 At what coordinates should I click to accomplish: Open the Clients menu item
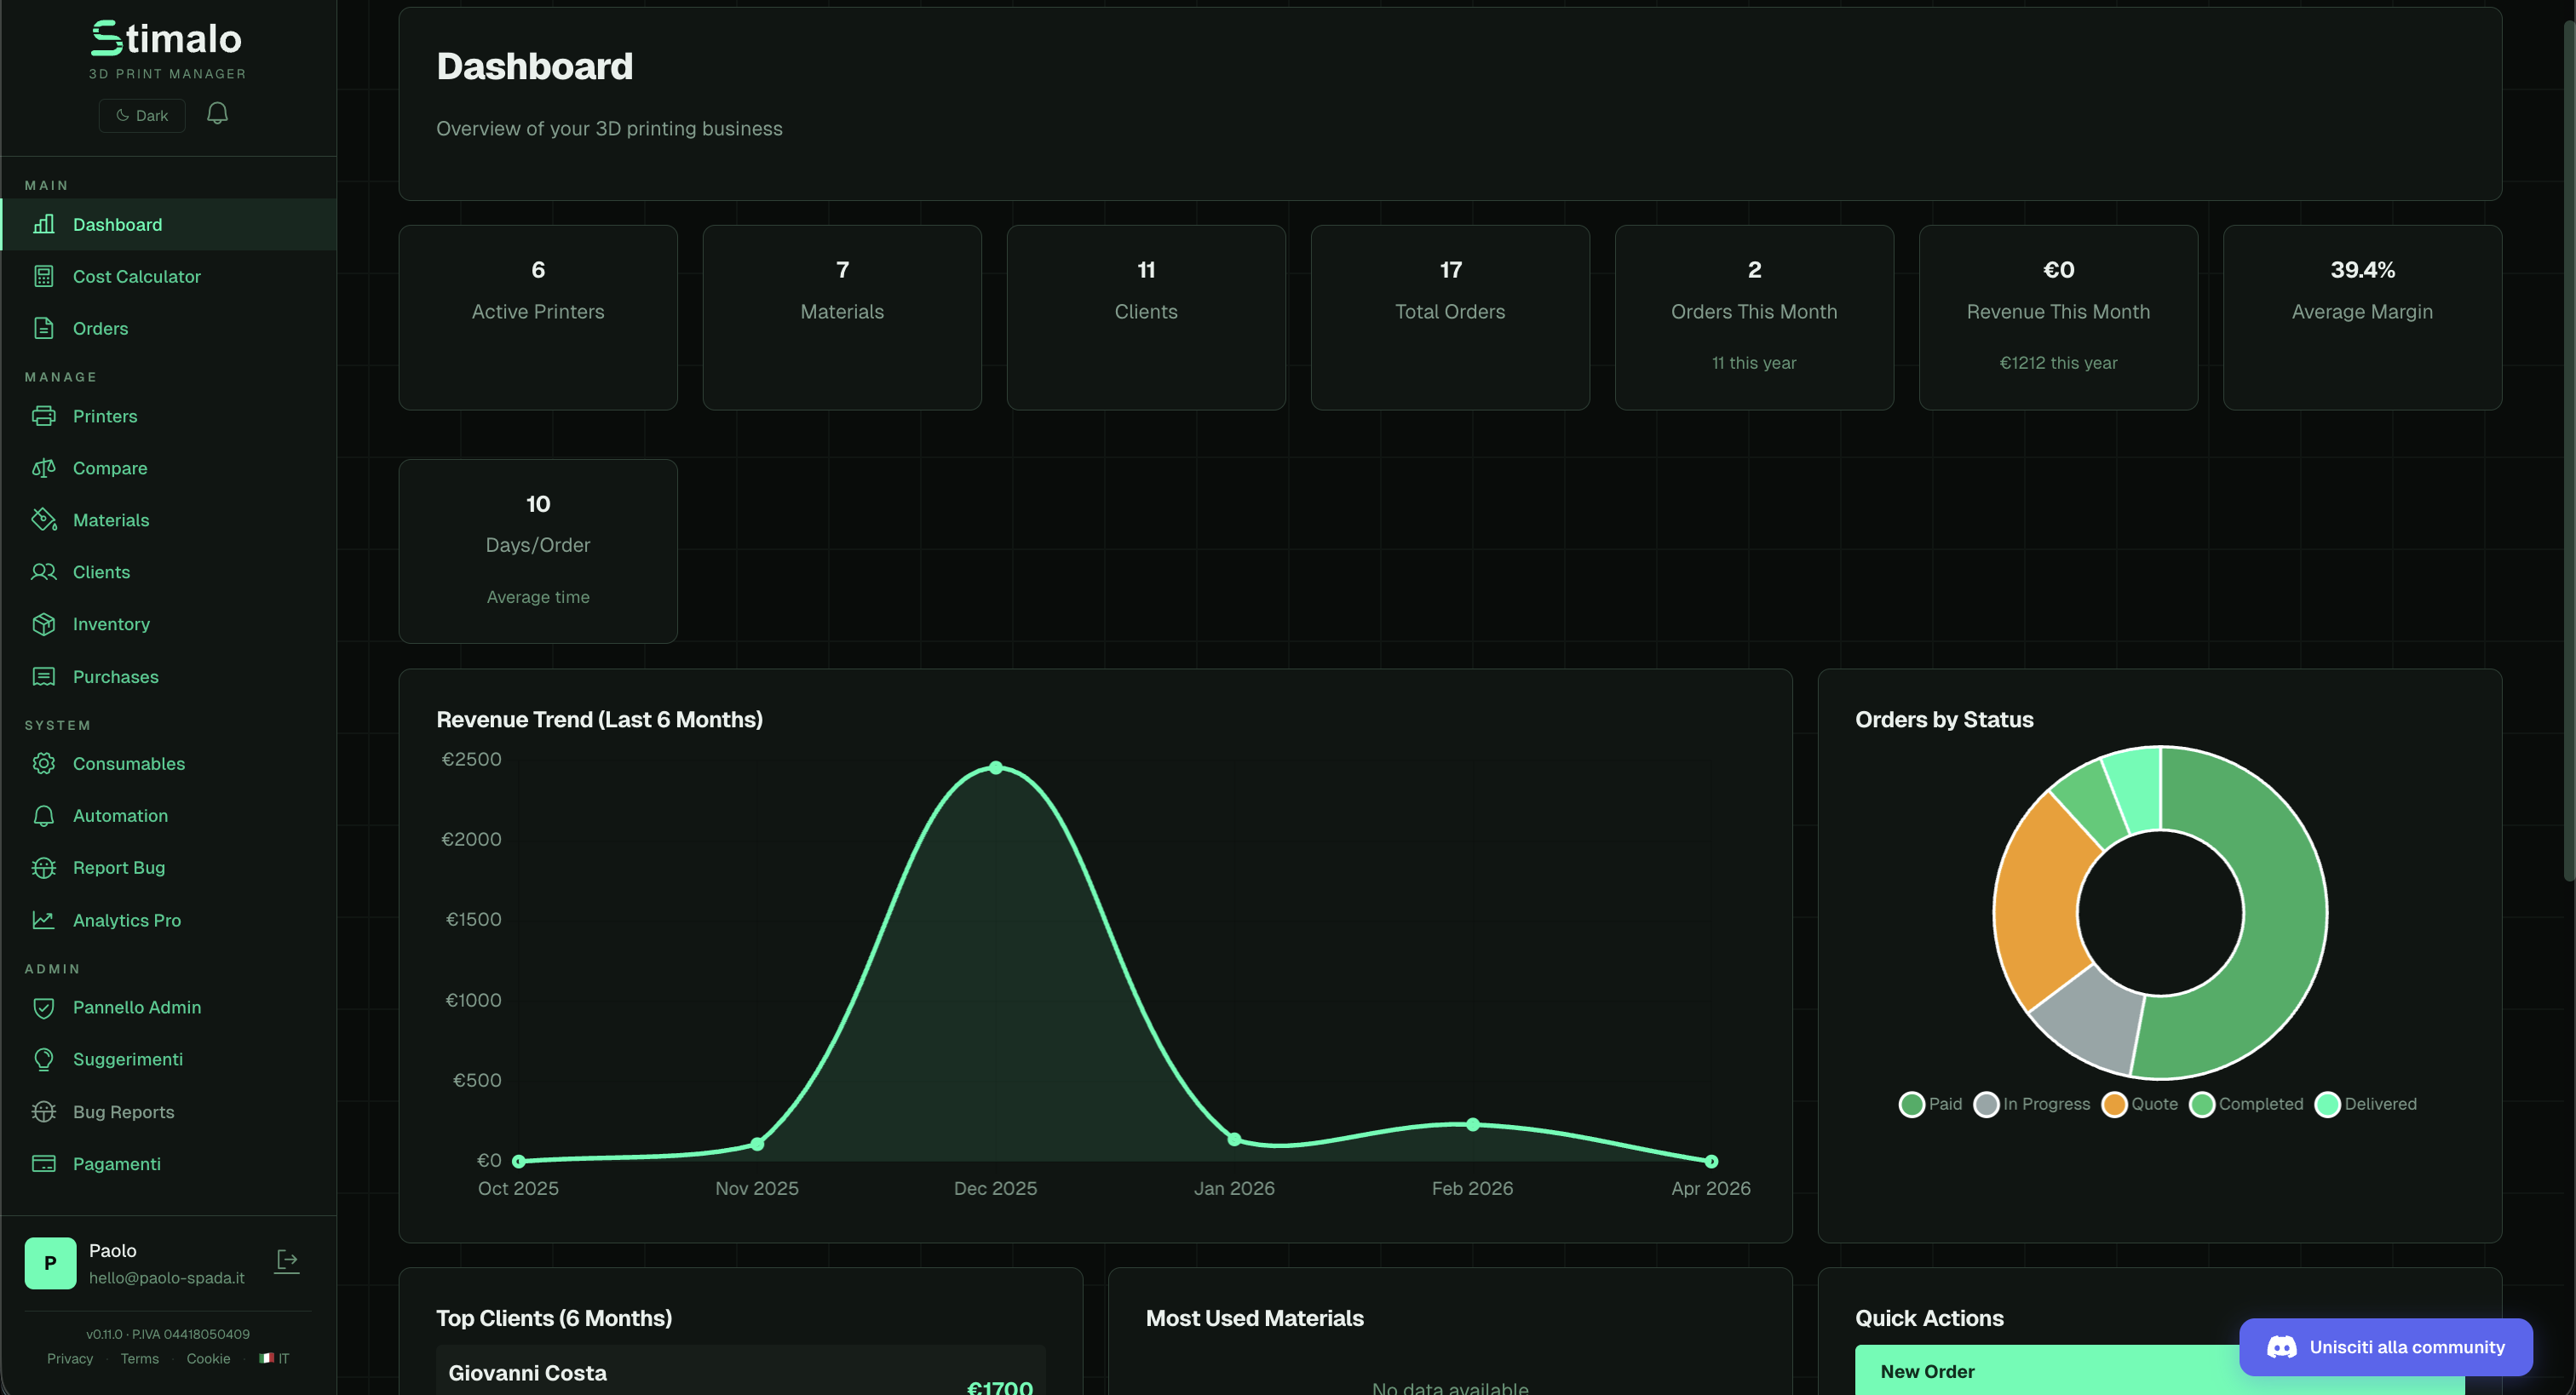tap(101, 572)
